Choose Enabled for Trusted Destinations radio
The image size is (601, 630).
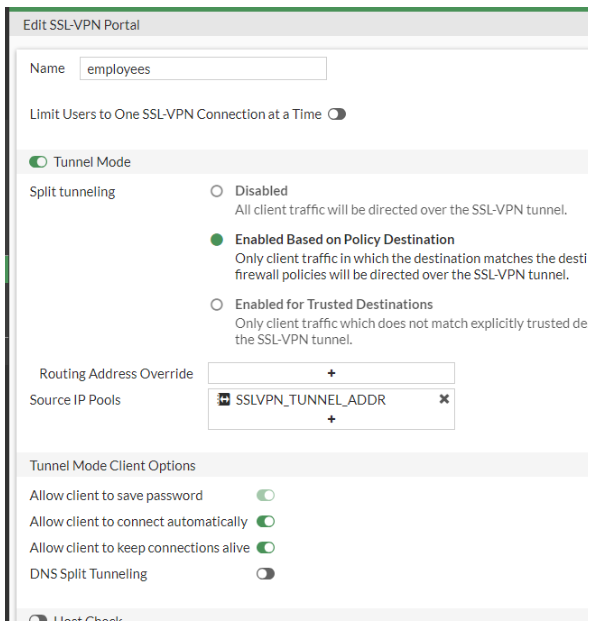pyautogui.click(x=216, y=304)
